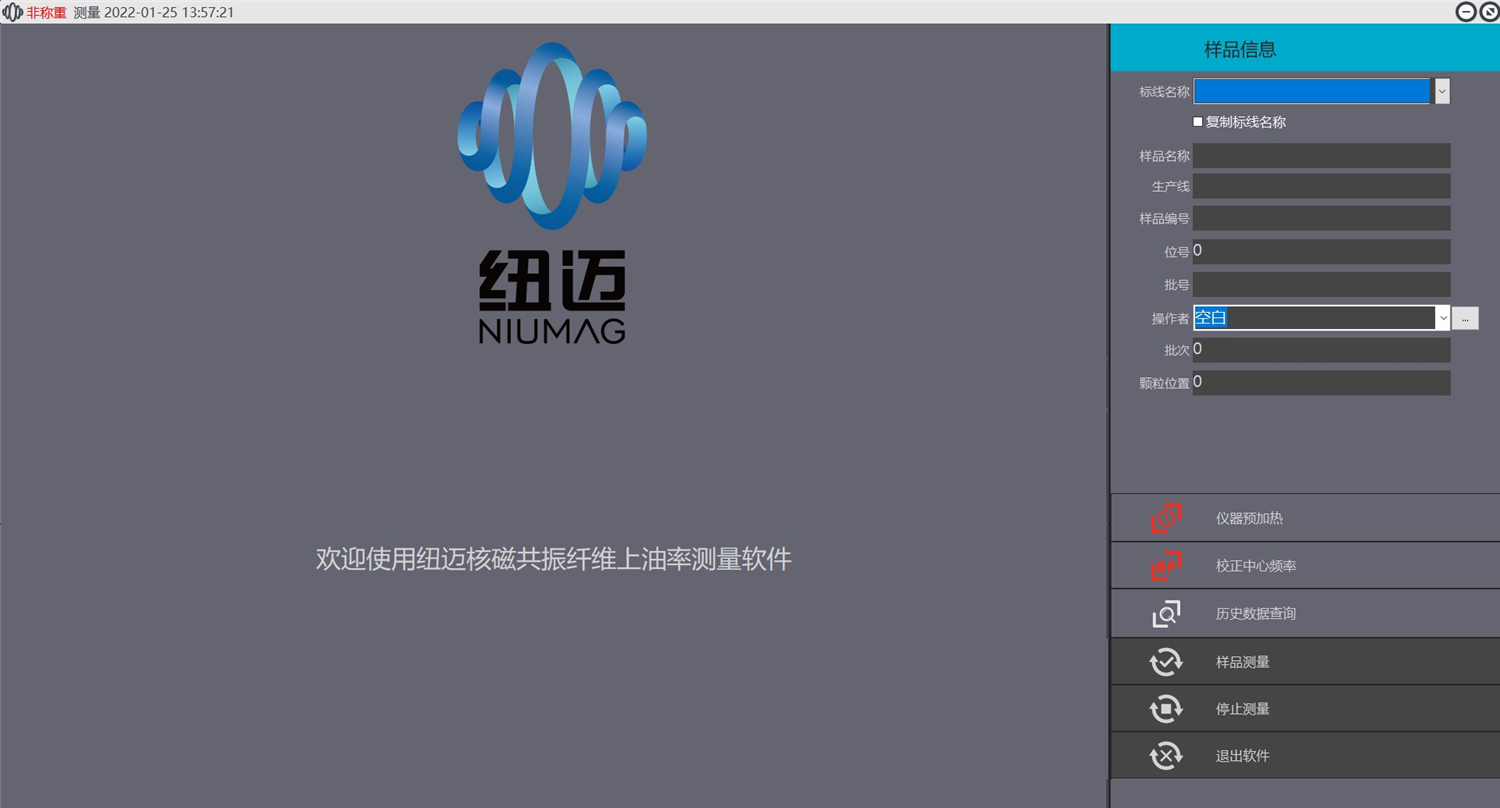Click the 停止测量 stop icon

(1165, 708)
